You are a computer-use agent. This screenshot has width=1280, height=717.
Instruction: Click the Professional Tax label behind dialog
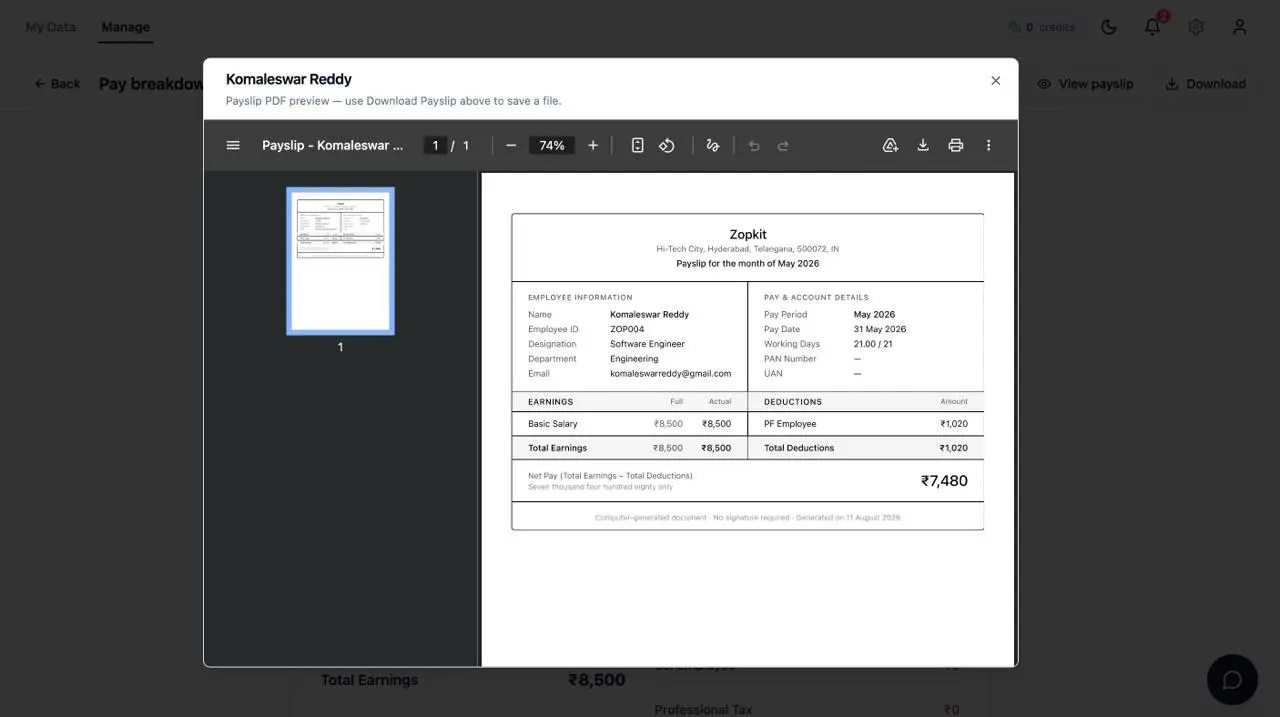[703, 709]
